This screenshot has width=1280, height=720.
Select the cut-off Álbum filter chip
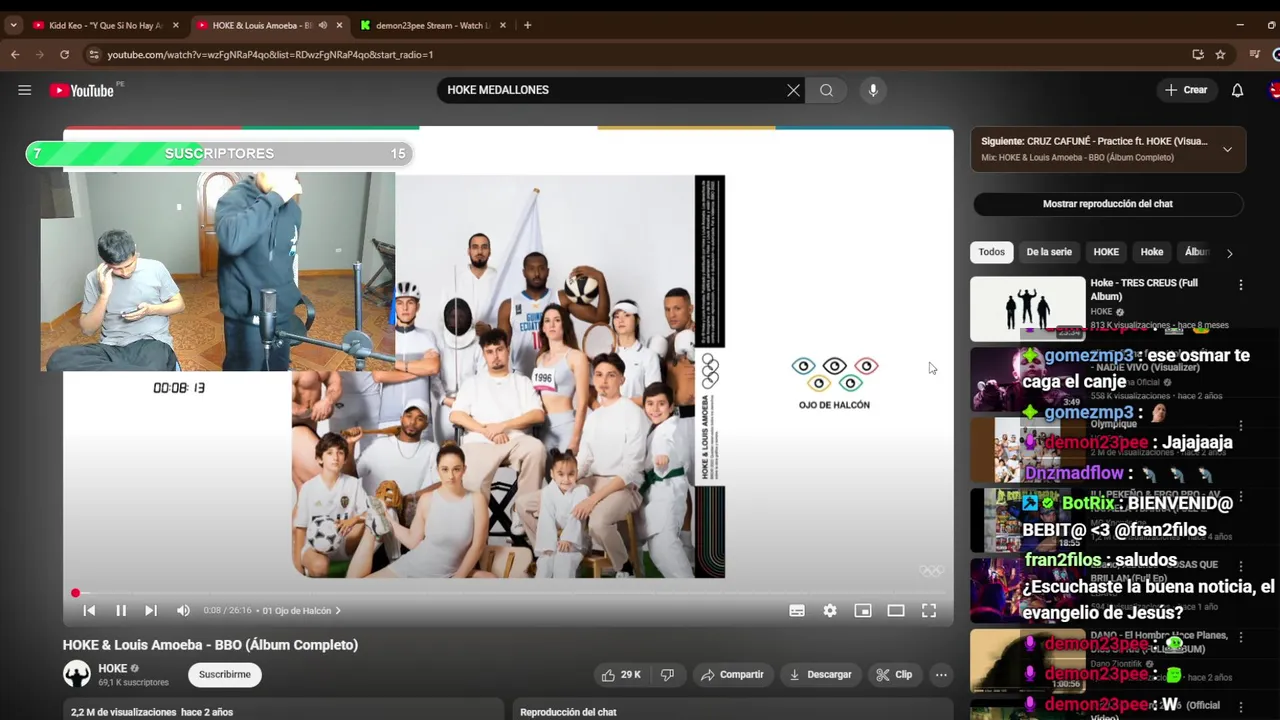pyautogui.click(x=1196, y=252)
